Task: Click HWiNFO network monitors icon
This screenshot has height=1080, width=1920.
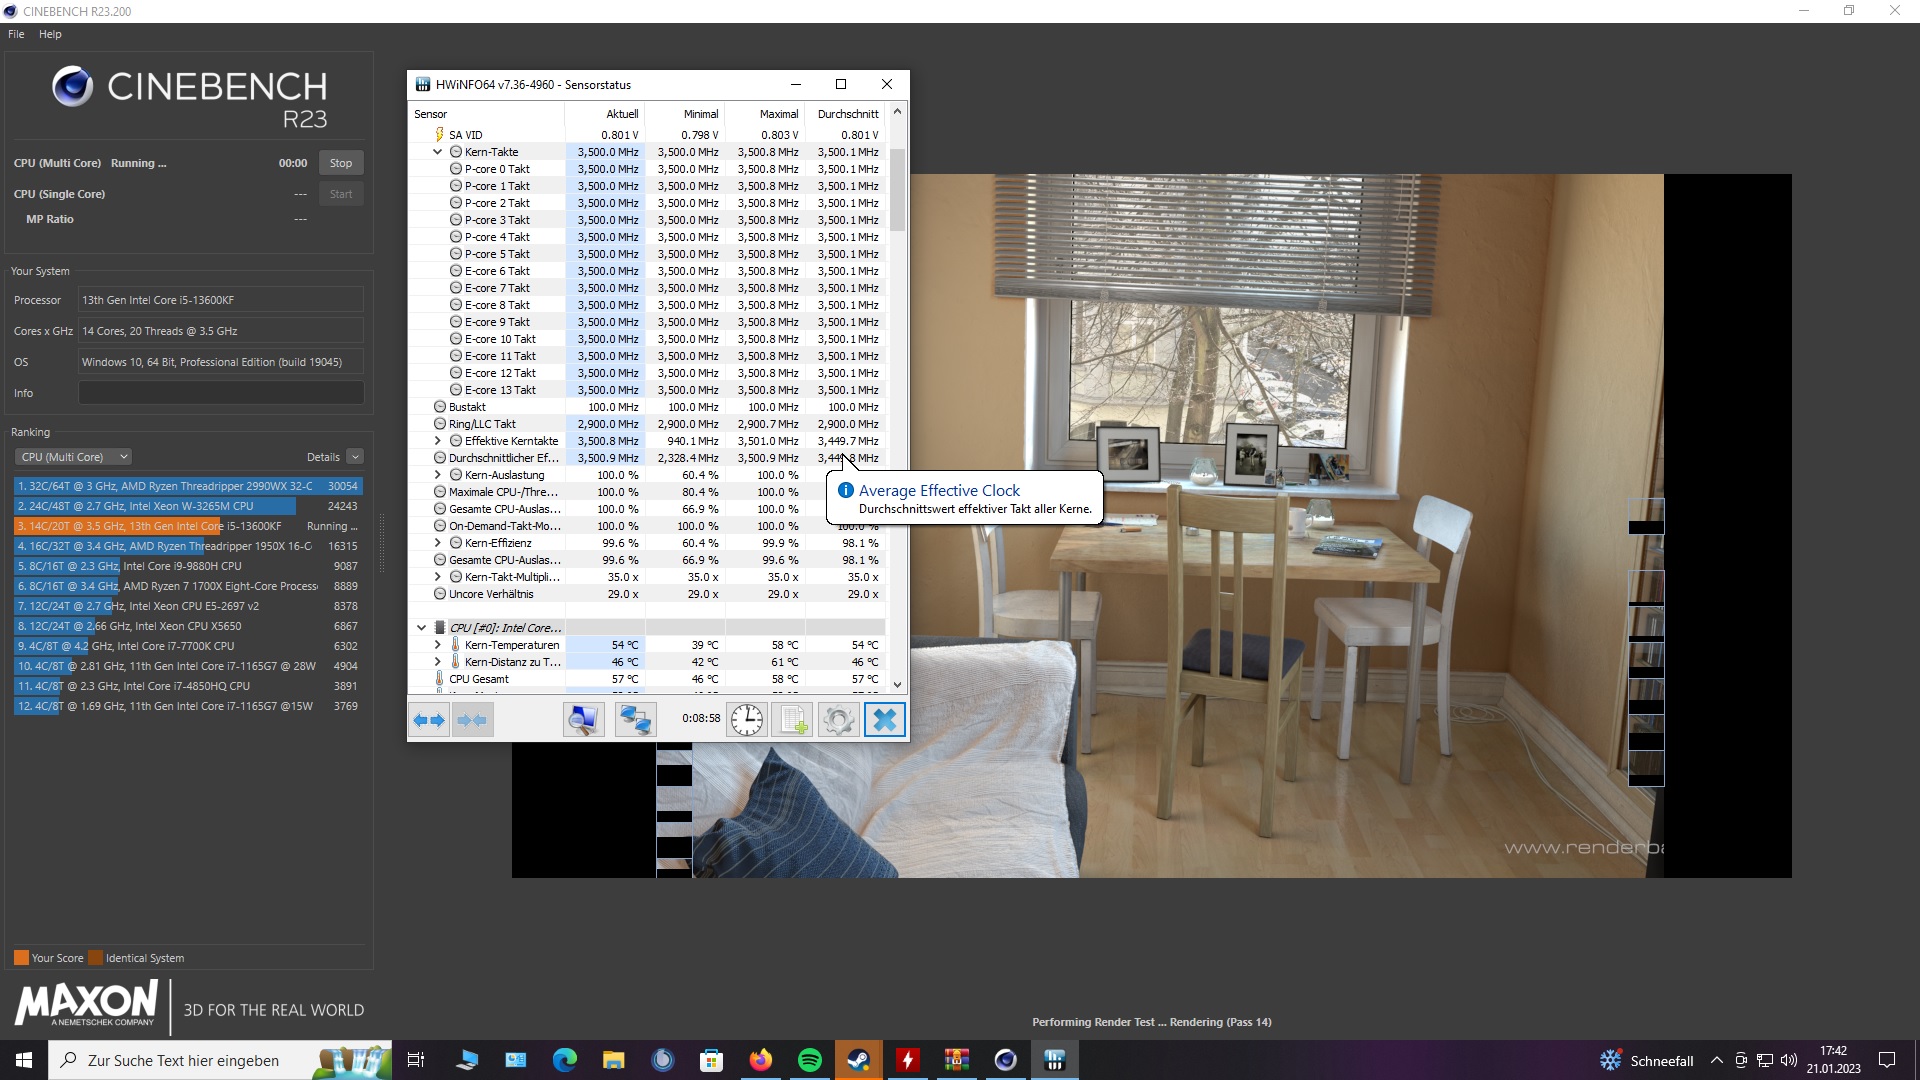Action: click(635, 720)
